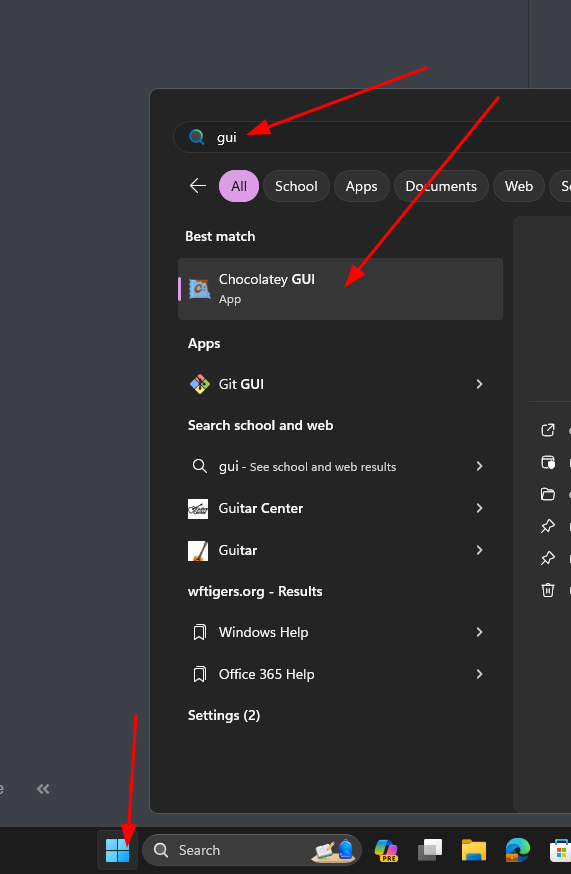Open the Chocolatey GUI best match result
Image resolution: width=571 pixels, height=874 pixels.
point(340,289)
